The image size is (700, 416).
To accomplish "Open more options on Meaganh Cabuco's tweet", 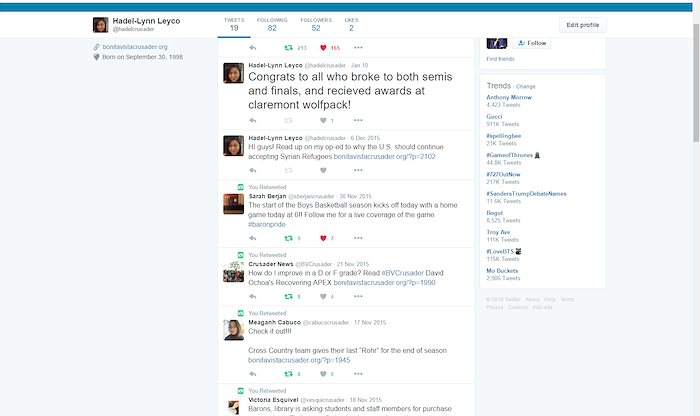I will (x=358, y=374).
